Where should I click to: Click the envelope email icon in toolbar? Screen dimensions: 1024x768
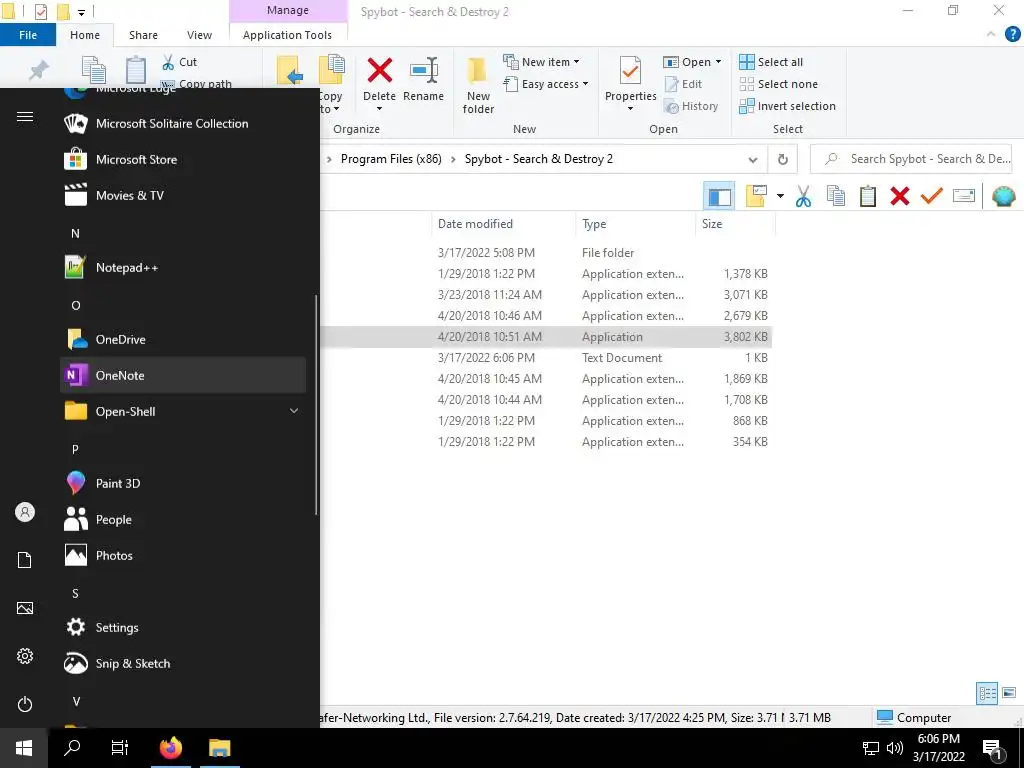click(x=964, y=195)
